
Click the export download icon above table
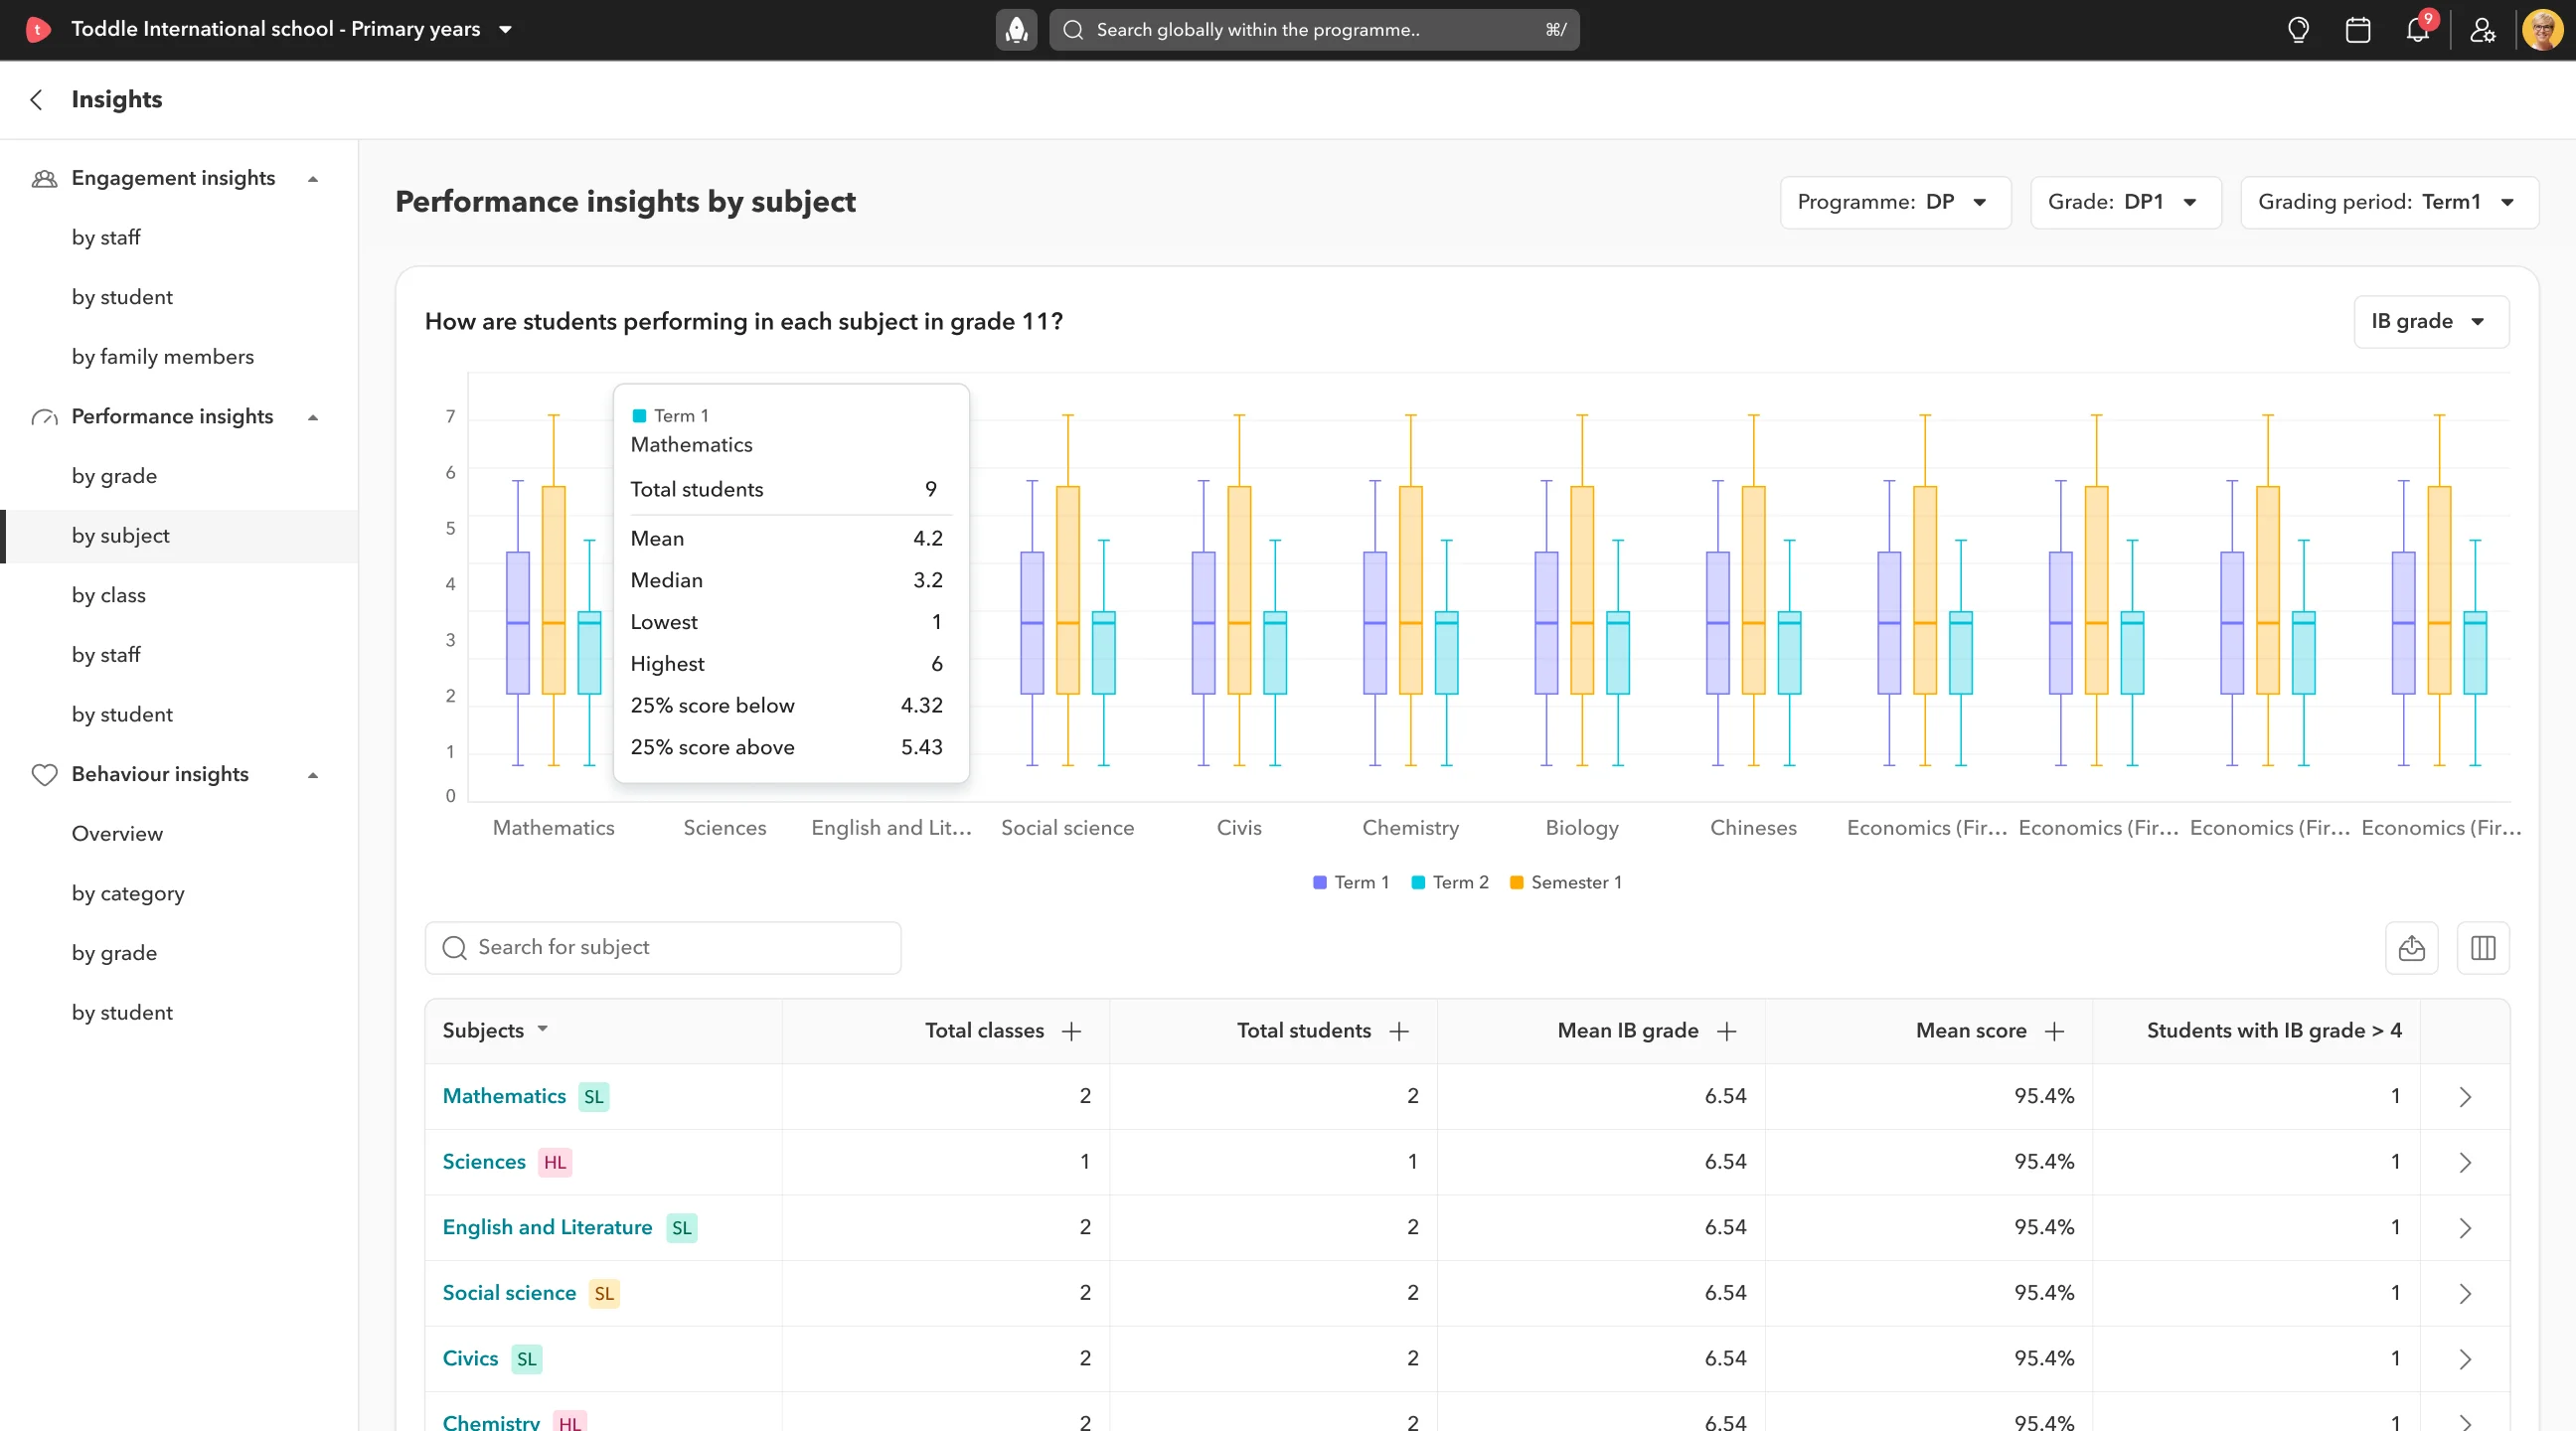click(x=2411, y=947)
